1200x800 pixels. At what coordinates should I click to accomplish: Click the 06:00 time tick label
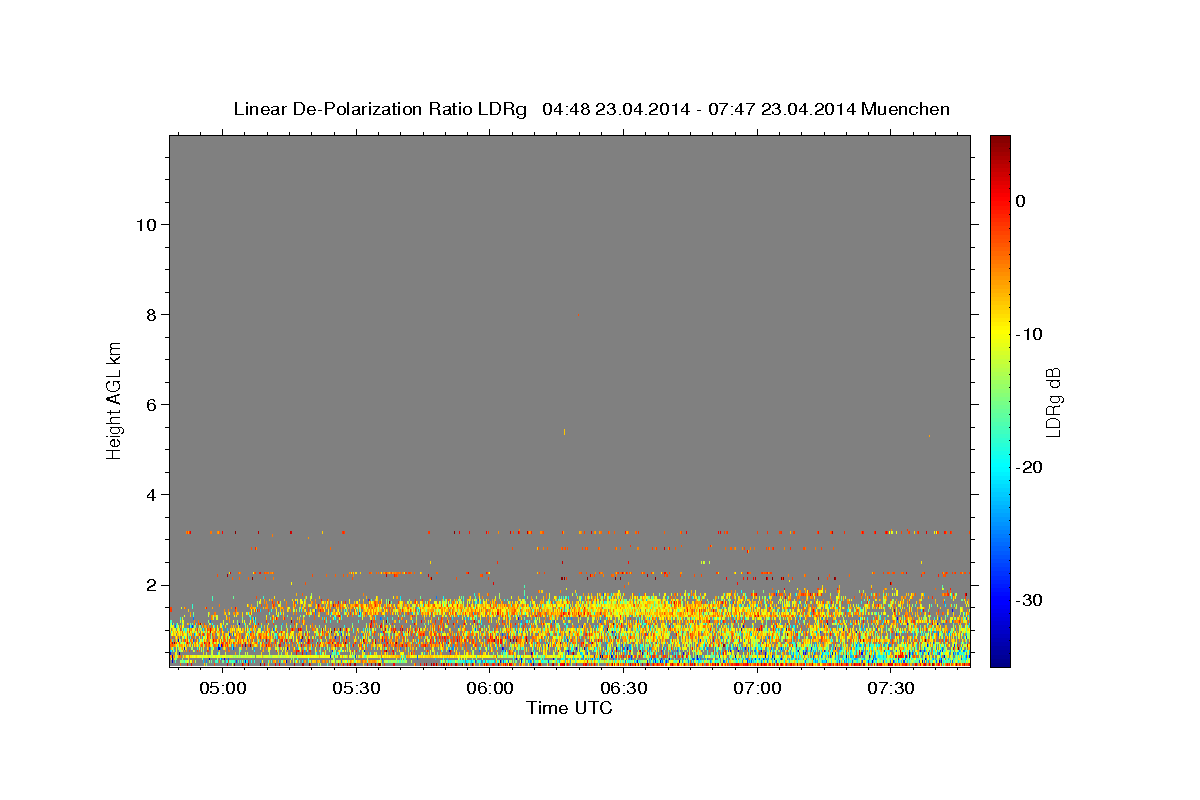point(490,689)
